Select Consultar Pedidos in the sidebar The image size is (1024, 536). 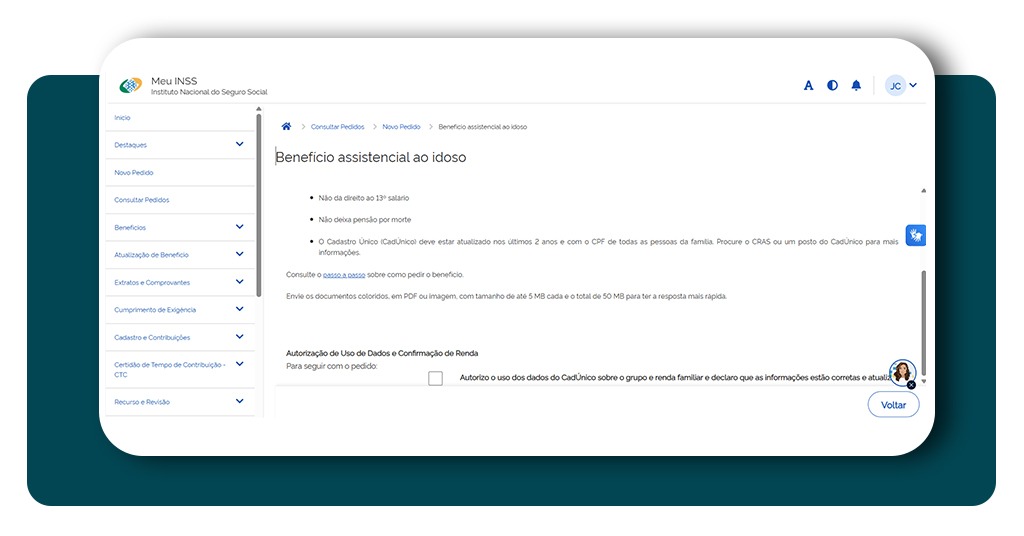pos(180,200)
